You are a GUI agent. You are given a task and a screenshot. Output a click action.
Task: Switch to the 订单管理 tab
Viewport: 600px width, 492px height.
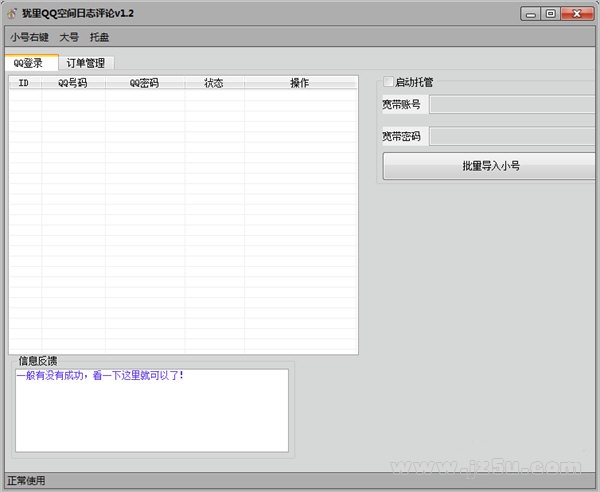[86, 63]
